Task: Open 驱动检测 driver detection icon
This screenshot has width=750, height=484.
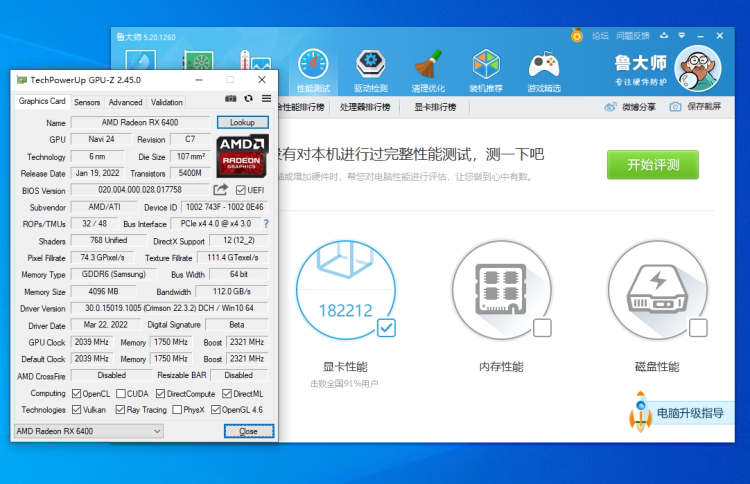Action: click(x=371, y=64)
